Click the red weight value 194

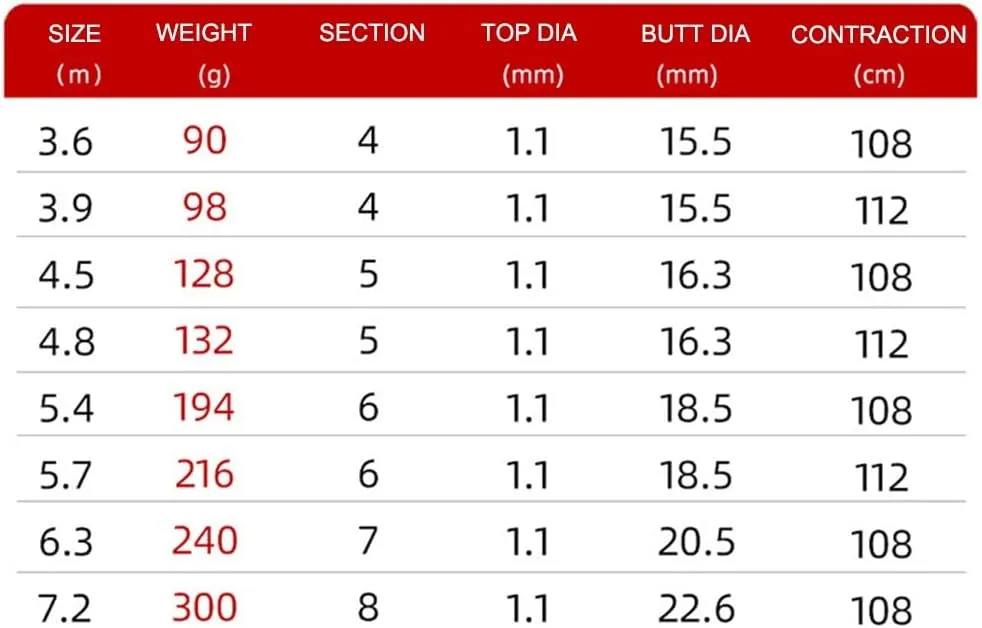(204, 407)
